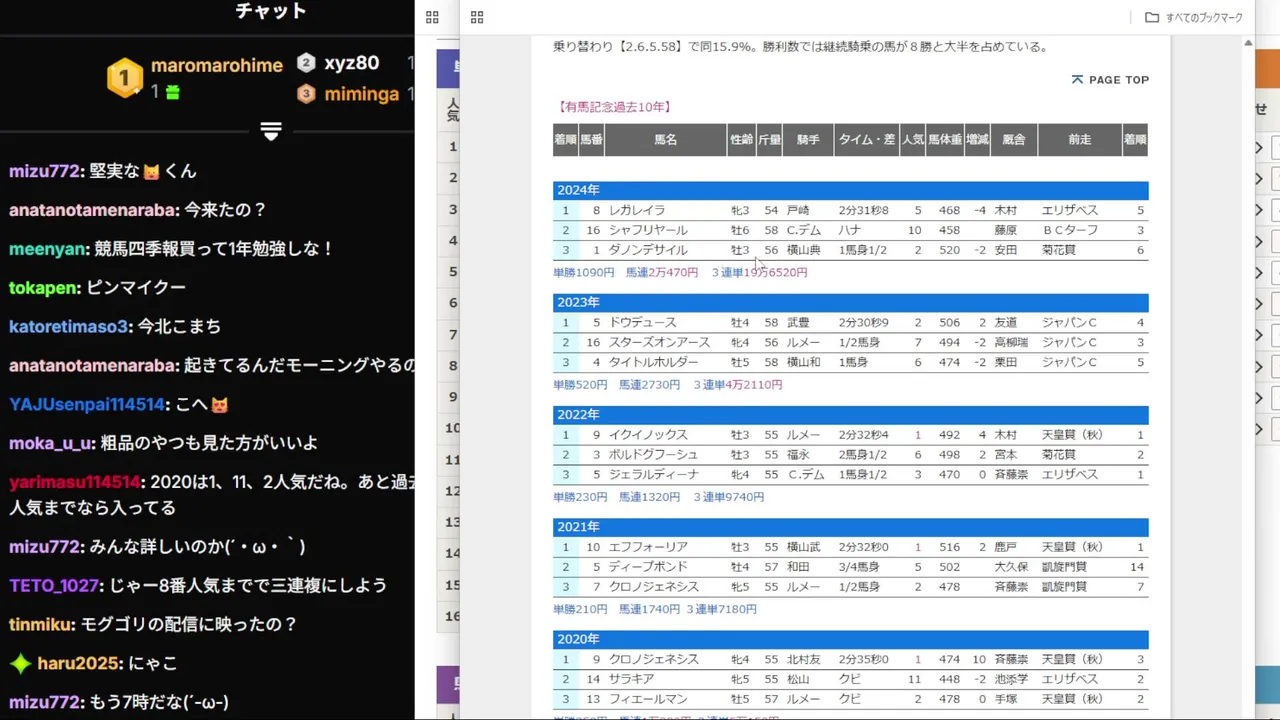Click the green sparkle badge beside haru2025
The height and width of the screenshot is (720, 1280).
tap(20, 663)
